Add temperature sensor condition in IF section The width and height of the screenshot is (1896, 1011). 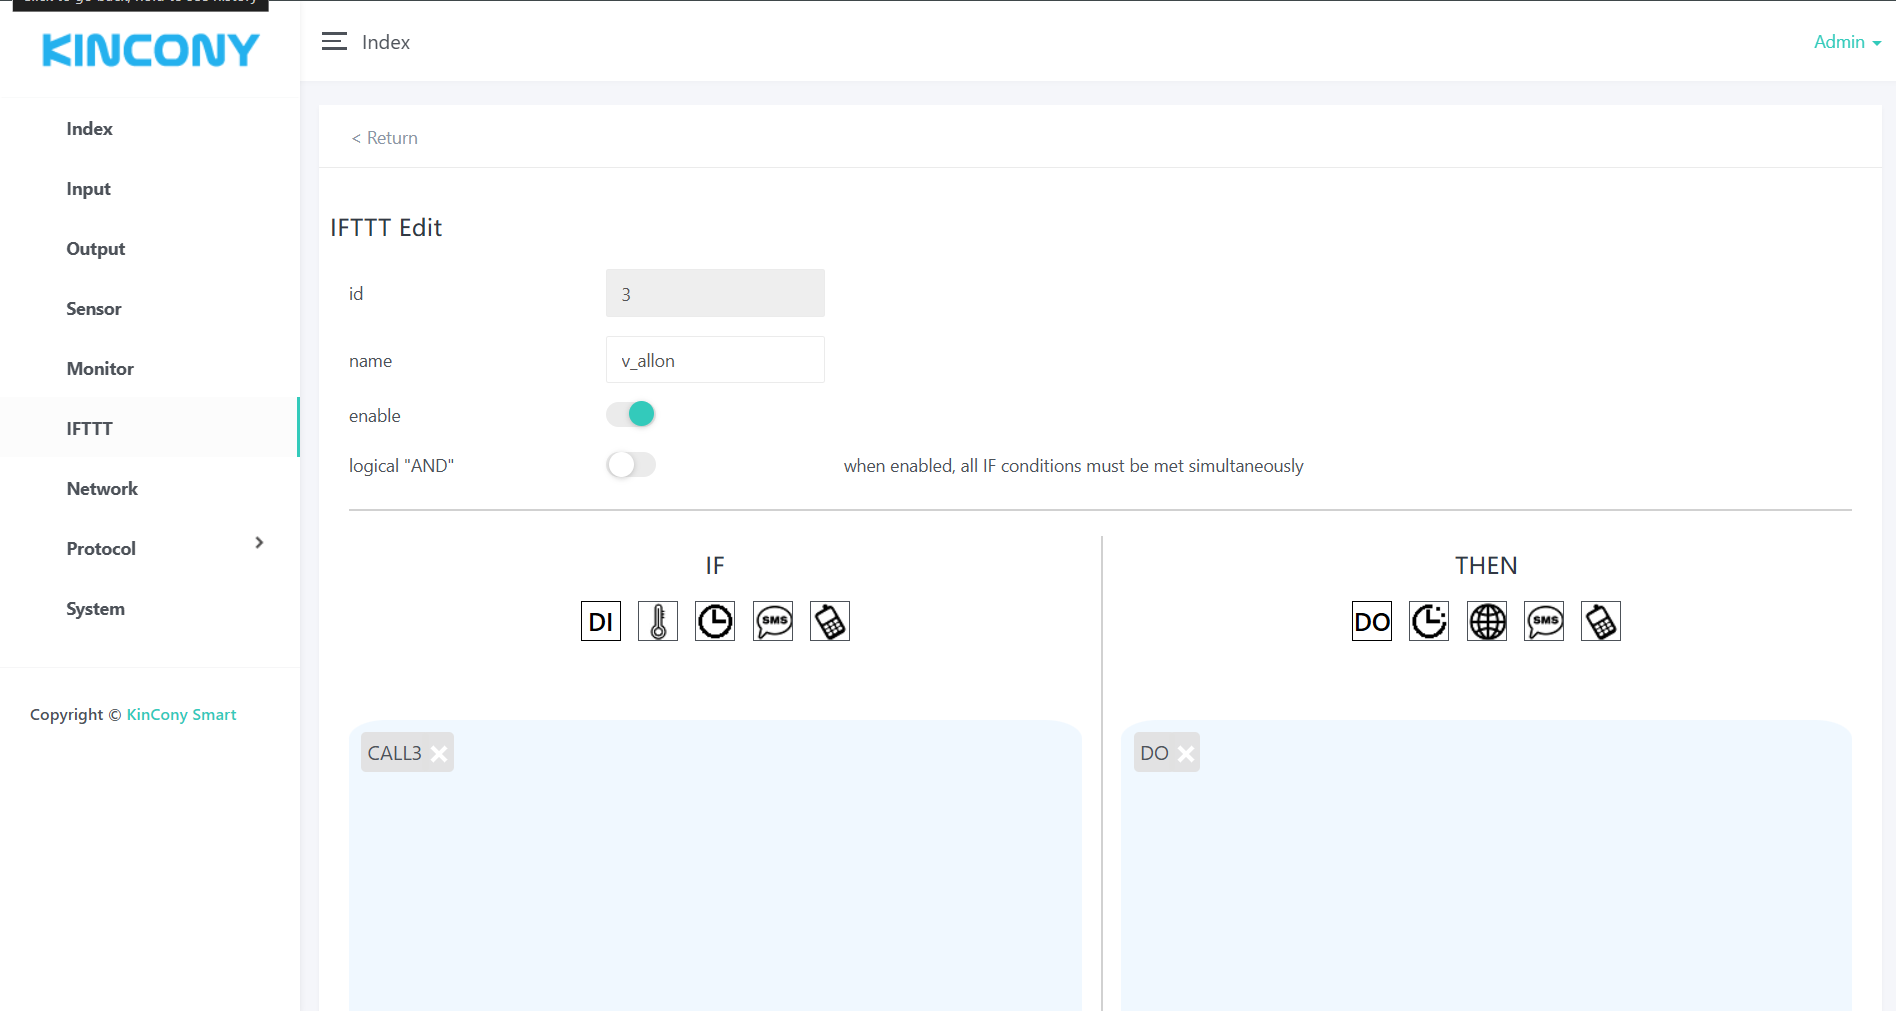pos(658,621)
